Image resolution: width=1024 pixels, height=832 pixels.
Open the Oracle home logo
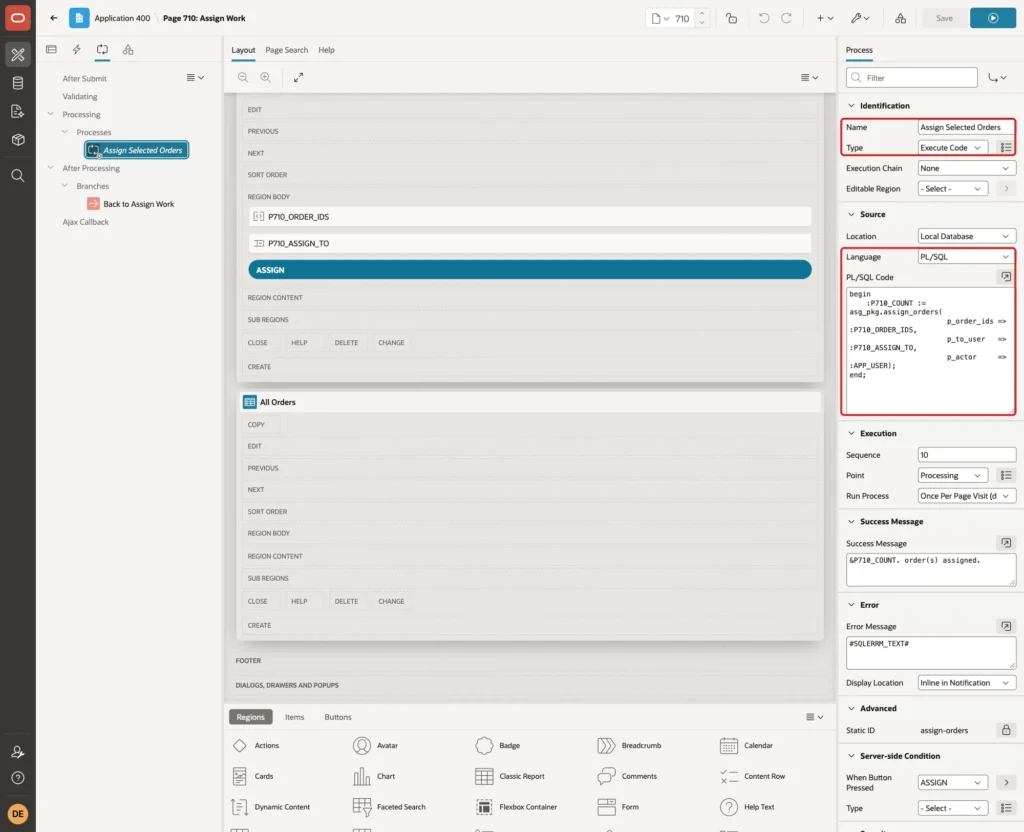[x=18, y=18]
